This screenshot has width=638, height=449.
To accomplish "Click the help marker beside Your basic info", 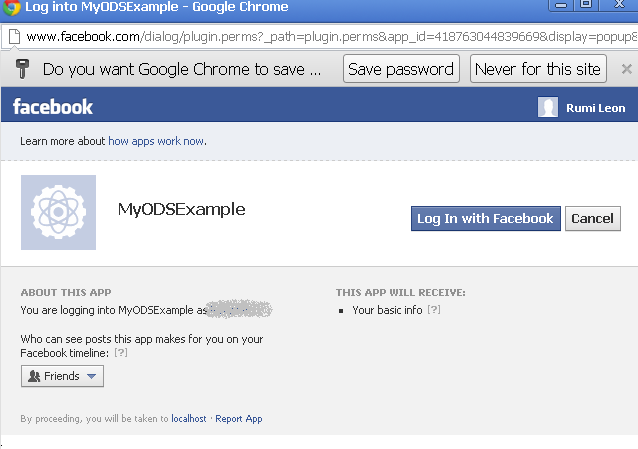I will pyautogui.click(x=433, y=310).
